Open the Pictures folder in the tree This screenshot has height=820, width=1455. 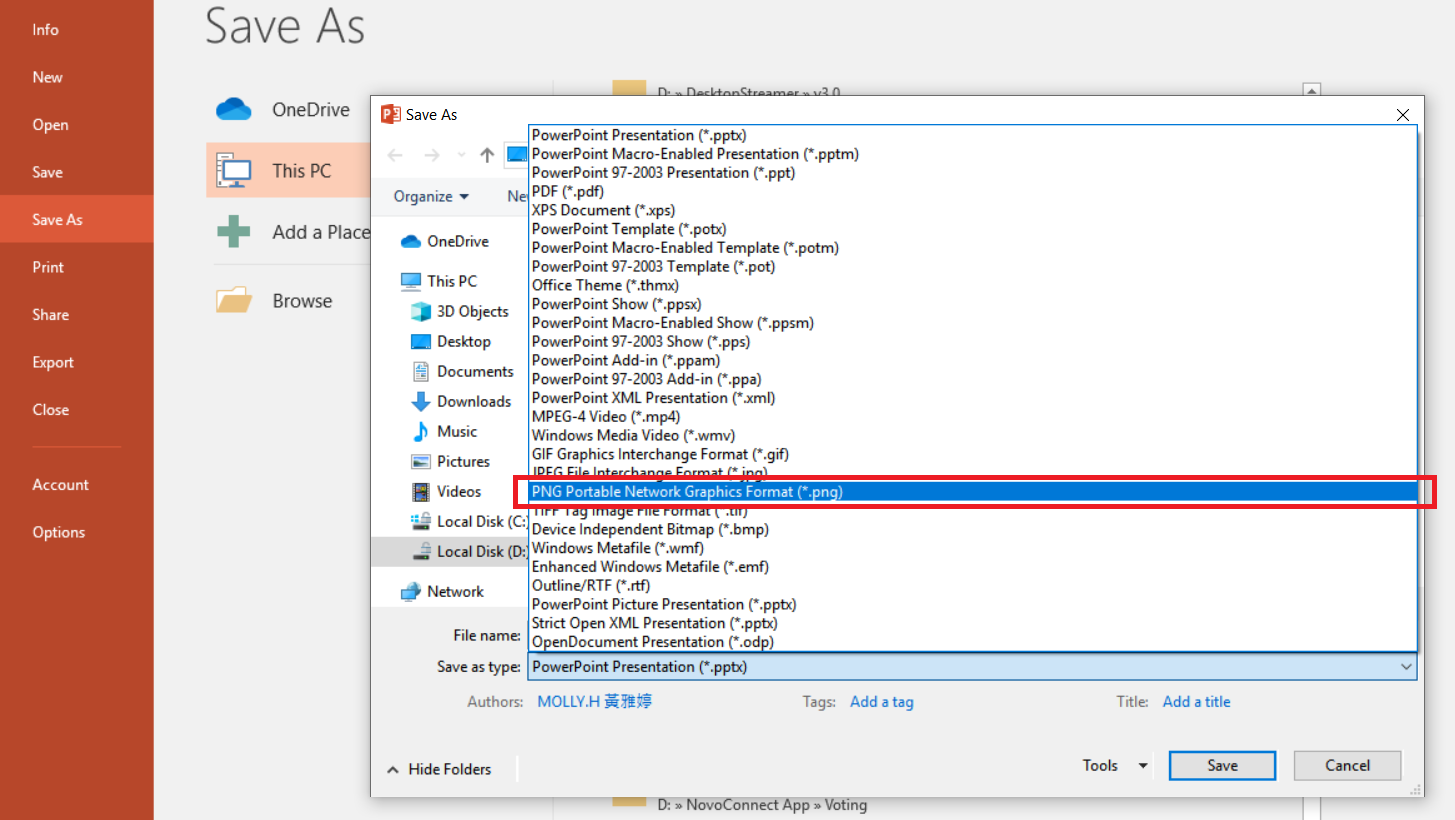click(450, 461)
